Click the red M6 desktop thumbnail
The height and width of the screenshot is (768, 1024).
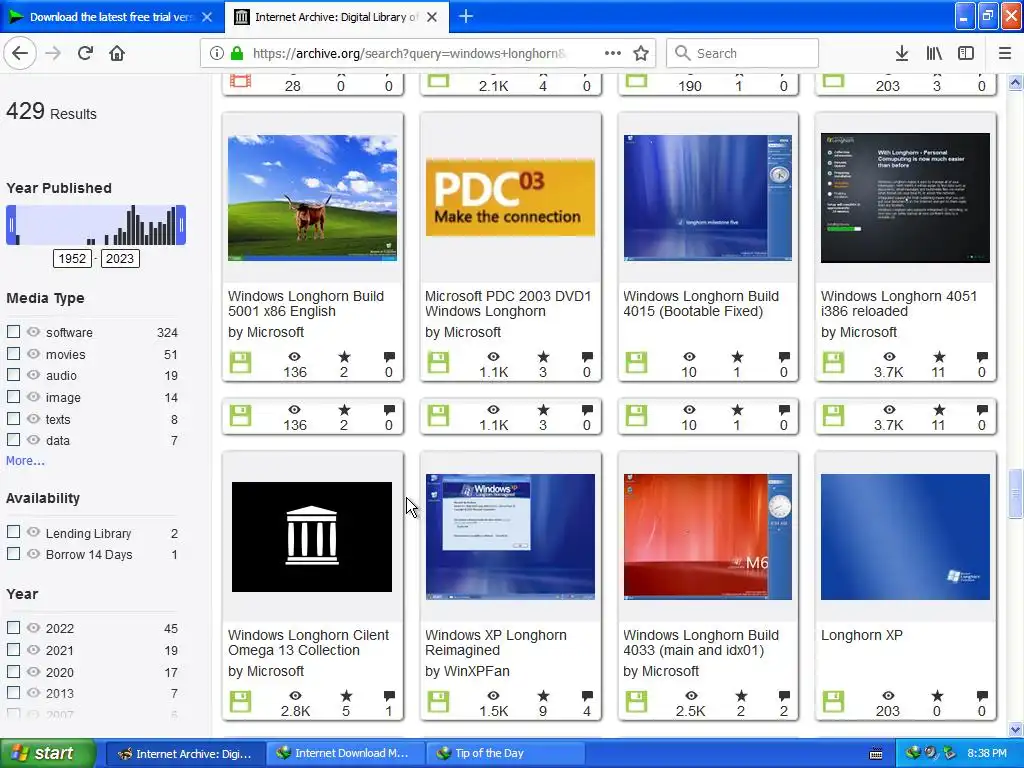(x=707, y=536)
